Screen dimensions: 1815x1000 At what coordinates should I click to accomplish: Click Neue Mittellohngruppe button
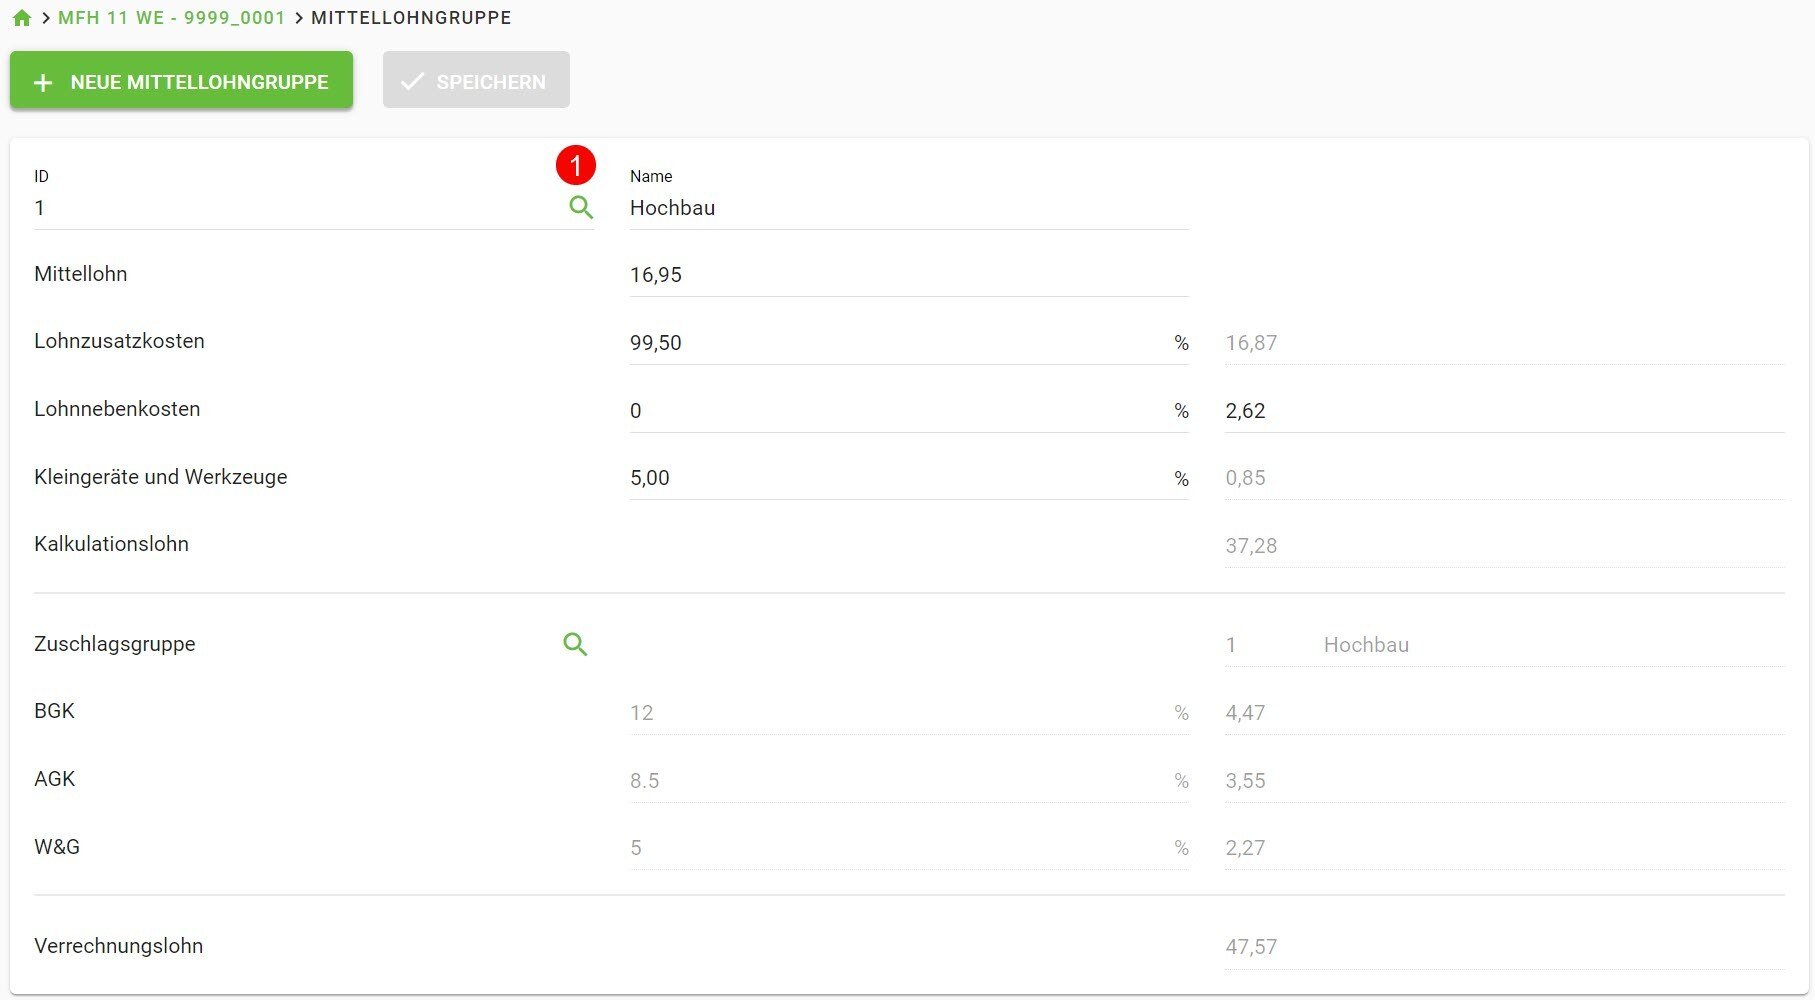click(x=181, y=81)
